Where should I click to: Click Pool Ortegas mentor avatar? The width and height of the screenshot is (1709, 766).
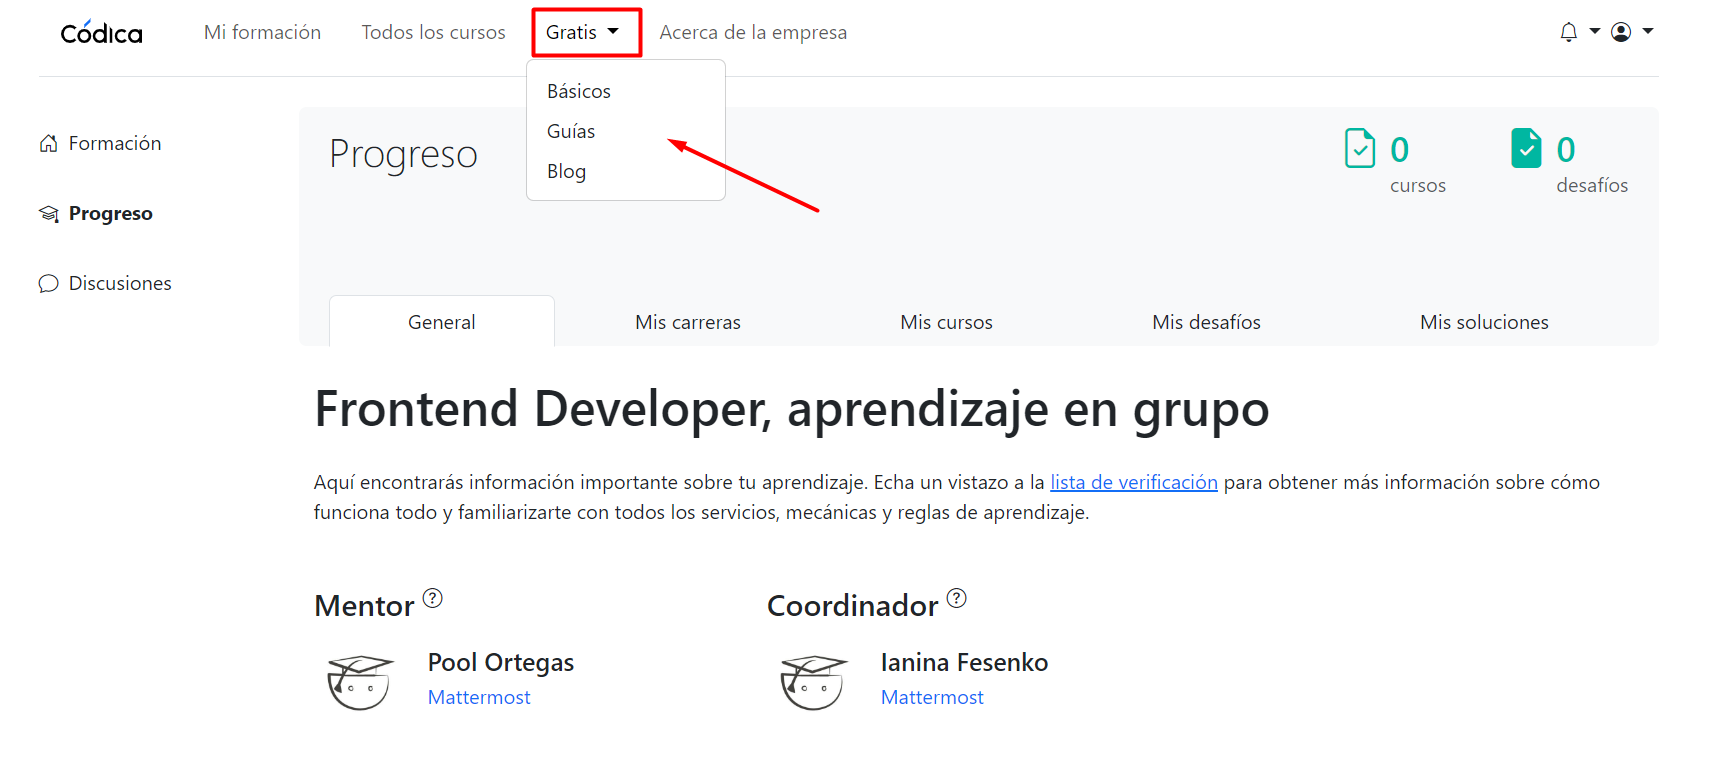pyautogui.click(x=360, y=682)
